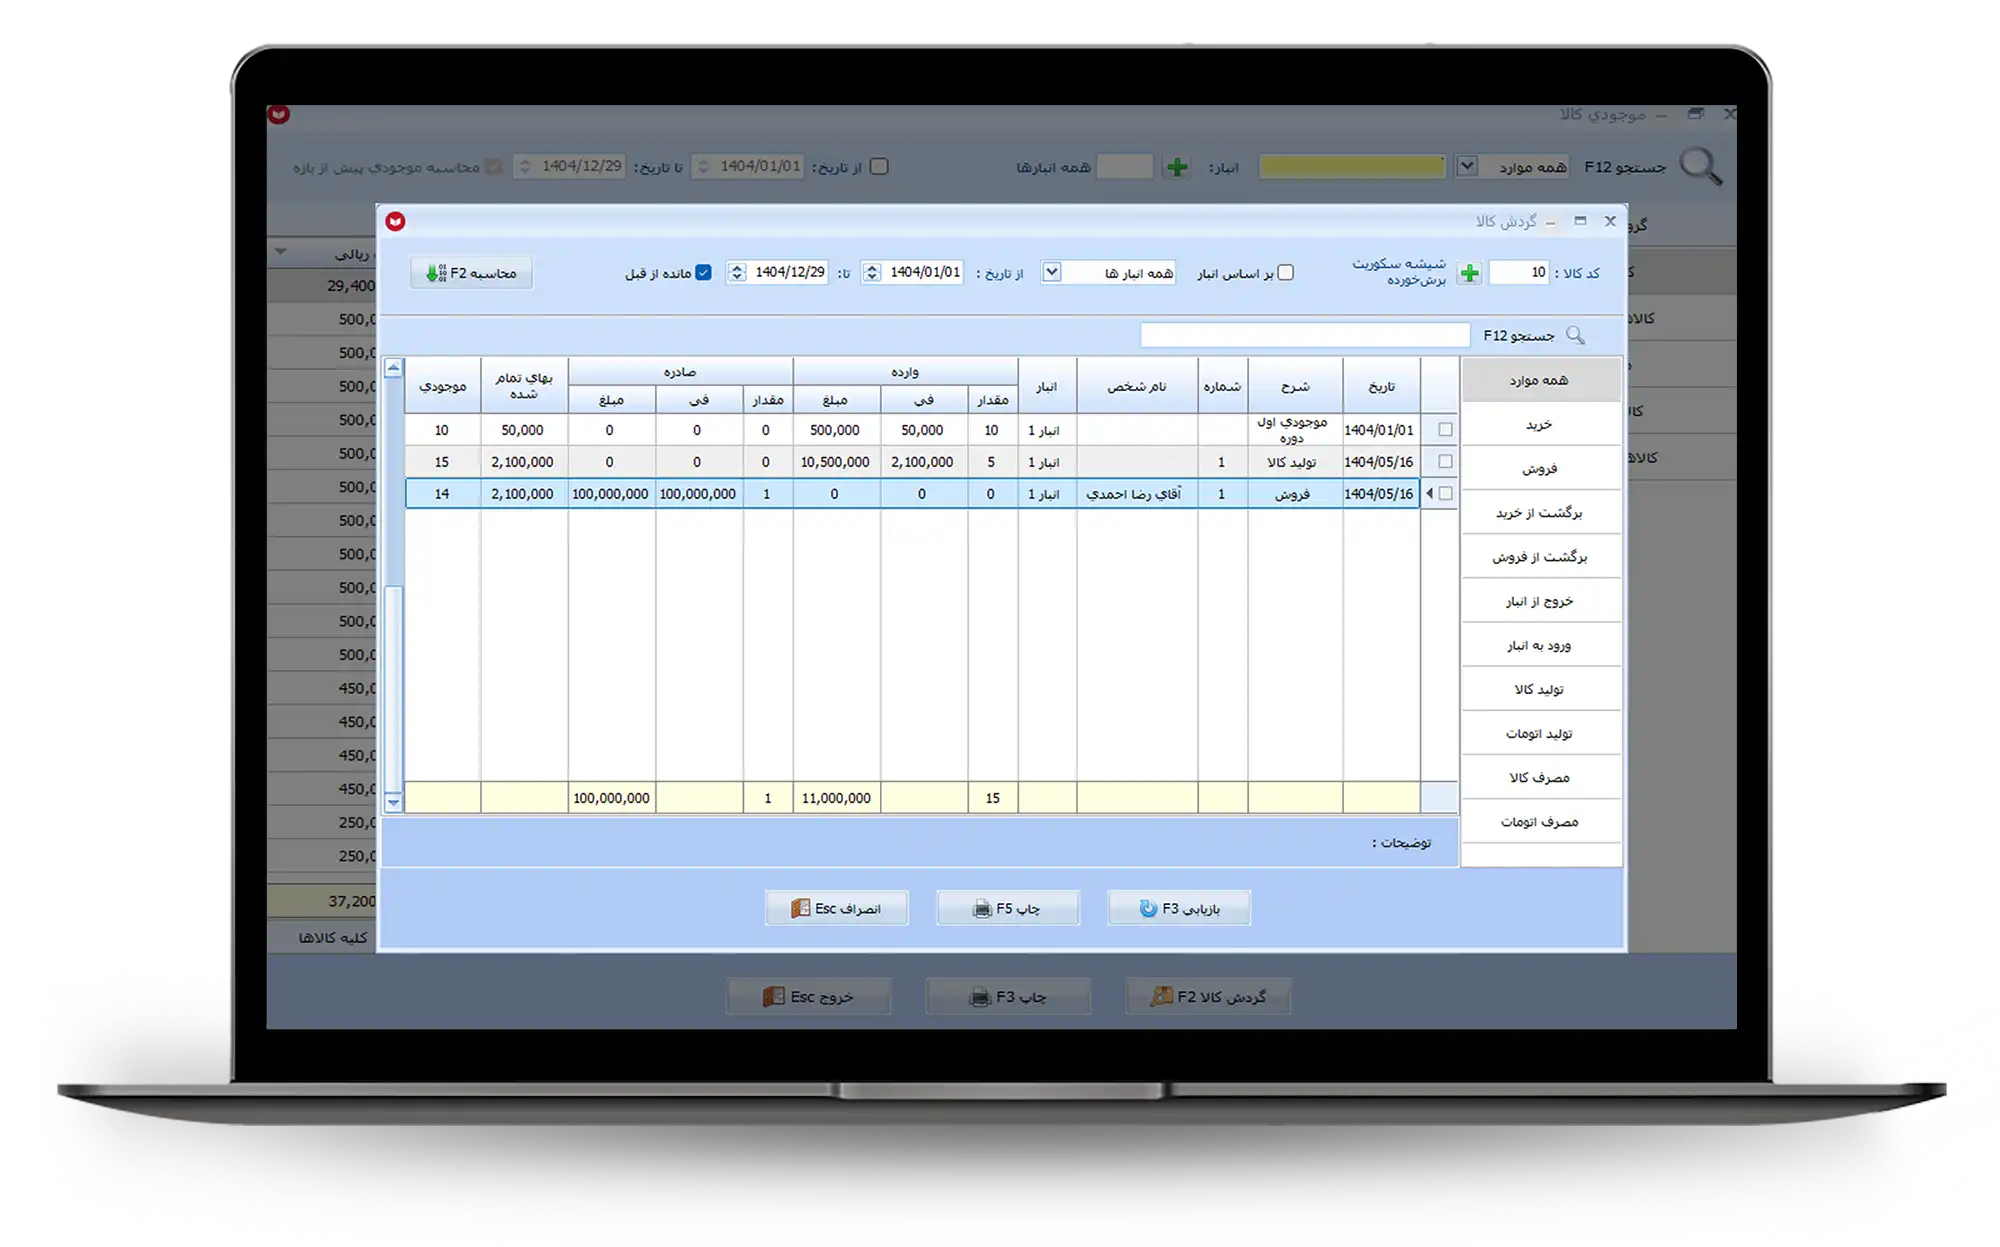Click the large magnifier icon in the موجودی کالا window

pos(1700,166)
